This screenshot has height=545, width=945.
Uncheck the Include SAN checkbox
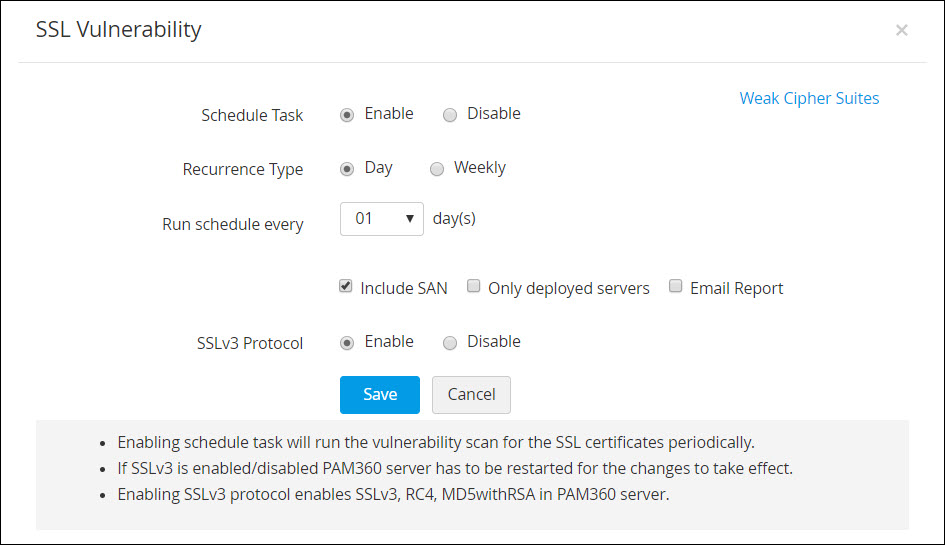click(346, 287)
